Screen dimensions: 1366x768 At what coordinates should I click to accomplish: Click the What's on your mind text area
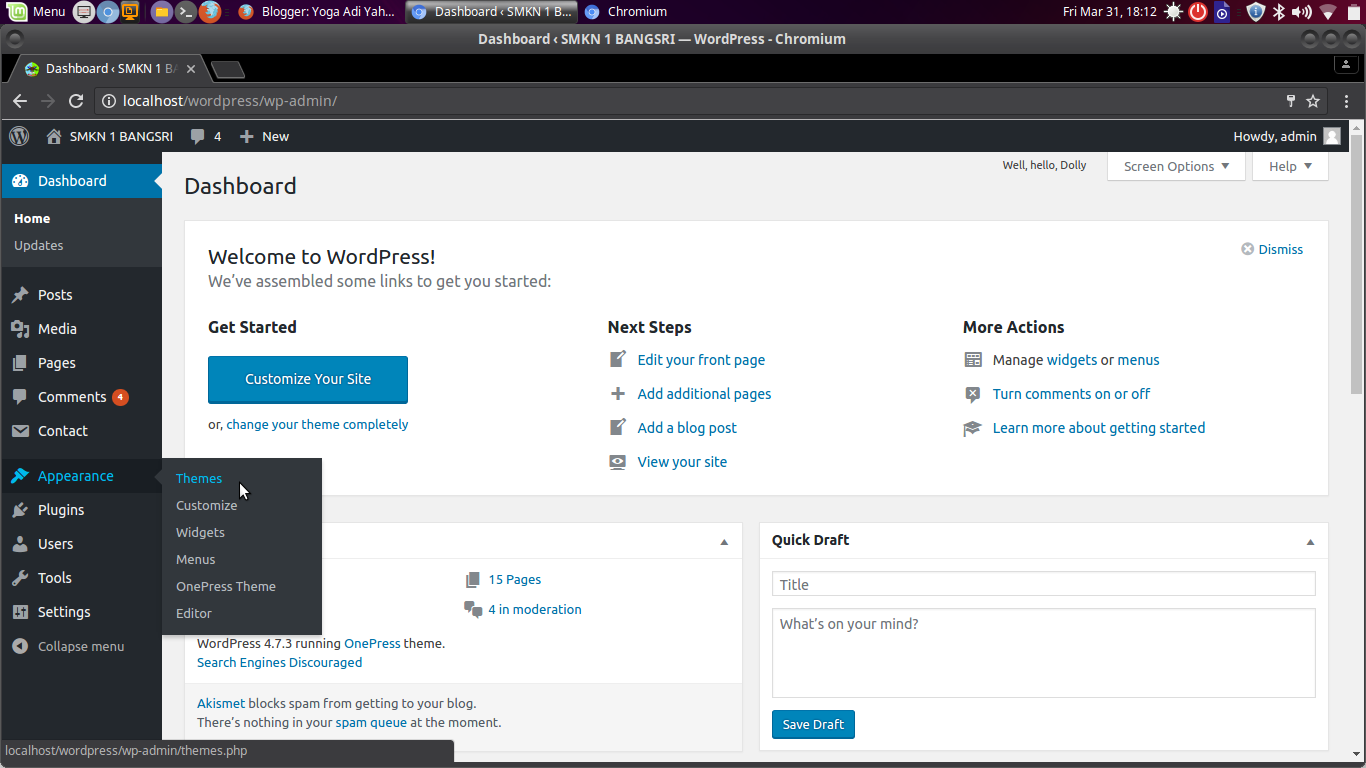coord(1043,653)
